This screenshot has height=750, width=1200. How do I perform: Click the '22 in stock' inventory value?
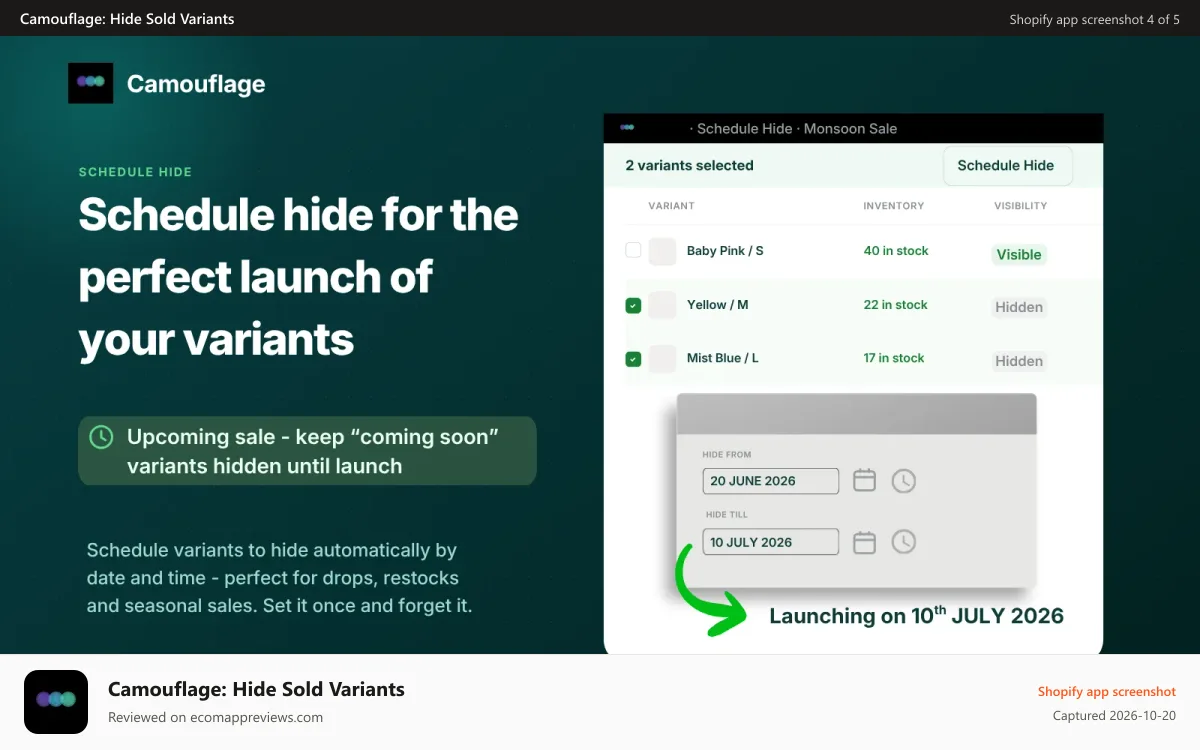[x=896, y=305]
